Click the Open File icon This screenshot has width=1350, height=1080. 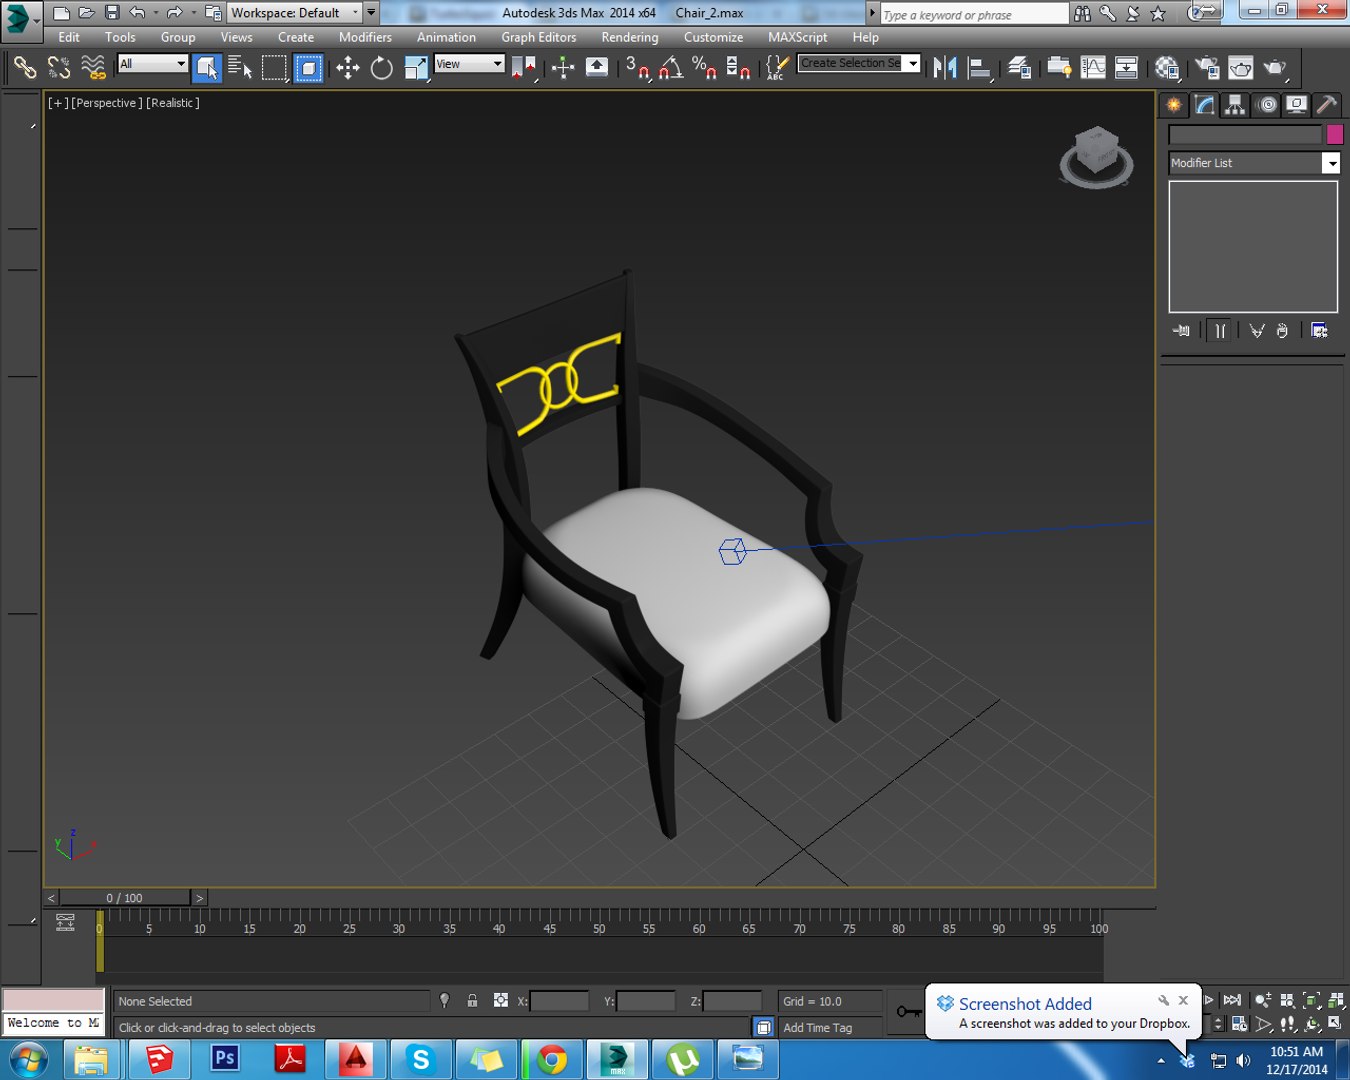coord(86,13)
